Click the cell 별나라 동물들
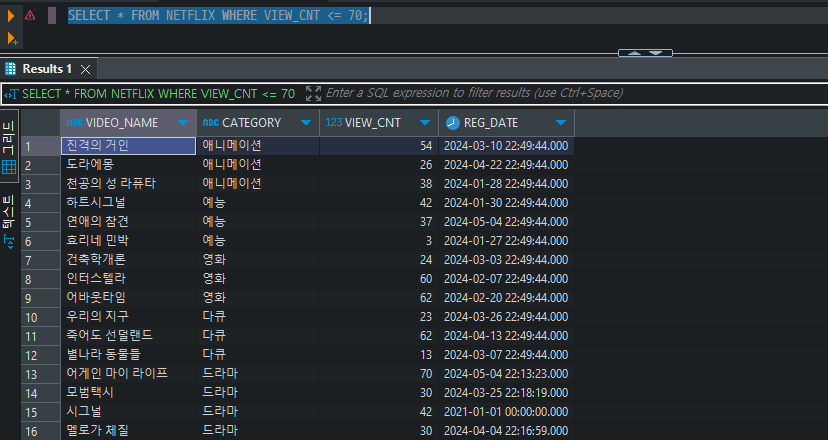The height and width of the screenshot is (440, 828). coord(129,355)
